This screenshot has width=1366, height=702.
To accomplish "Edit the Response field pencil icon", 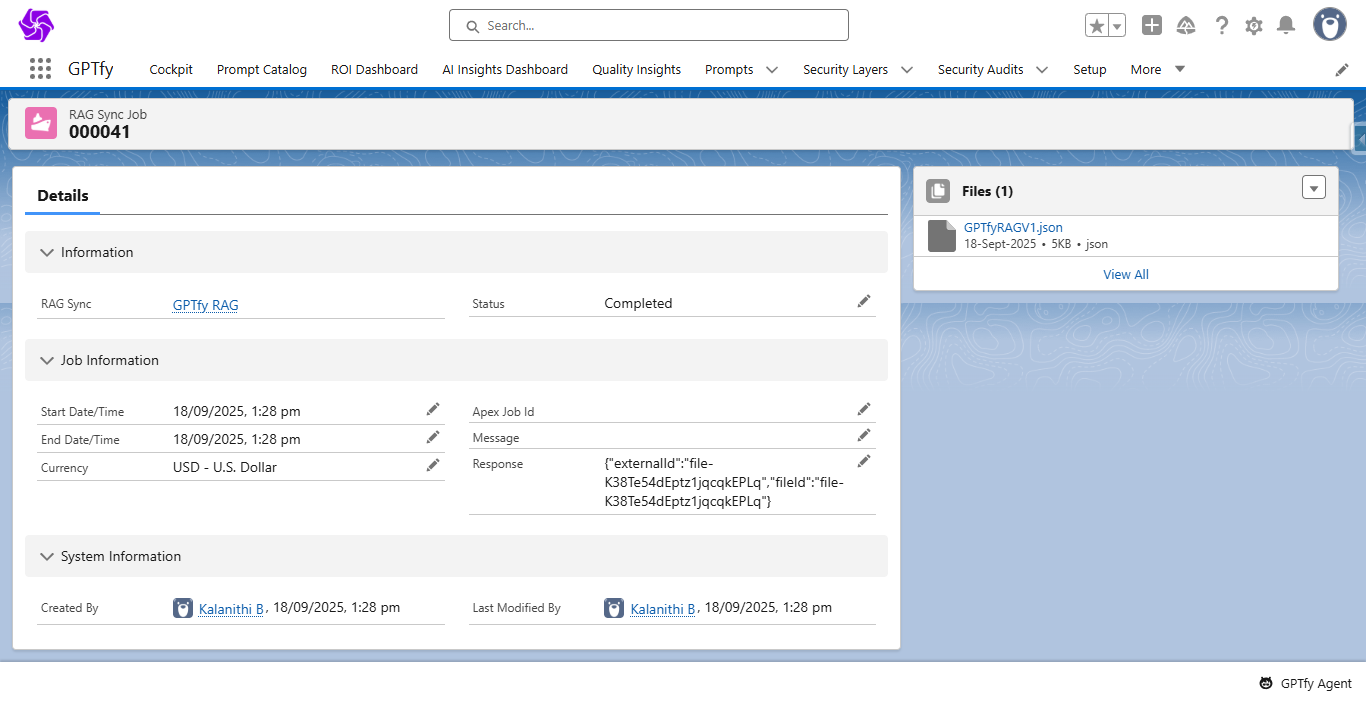I will (864, 461).
